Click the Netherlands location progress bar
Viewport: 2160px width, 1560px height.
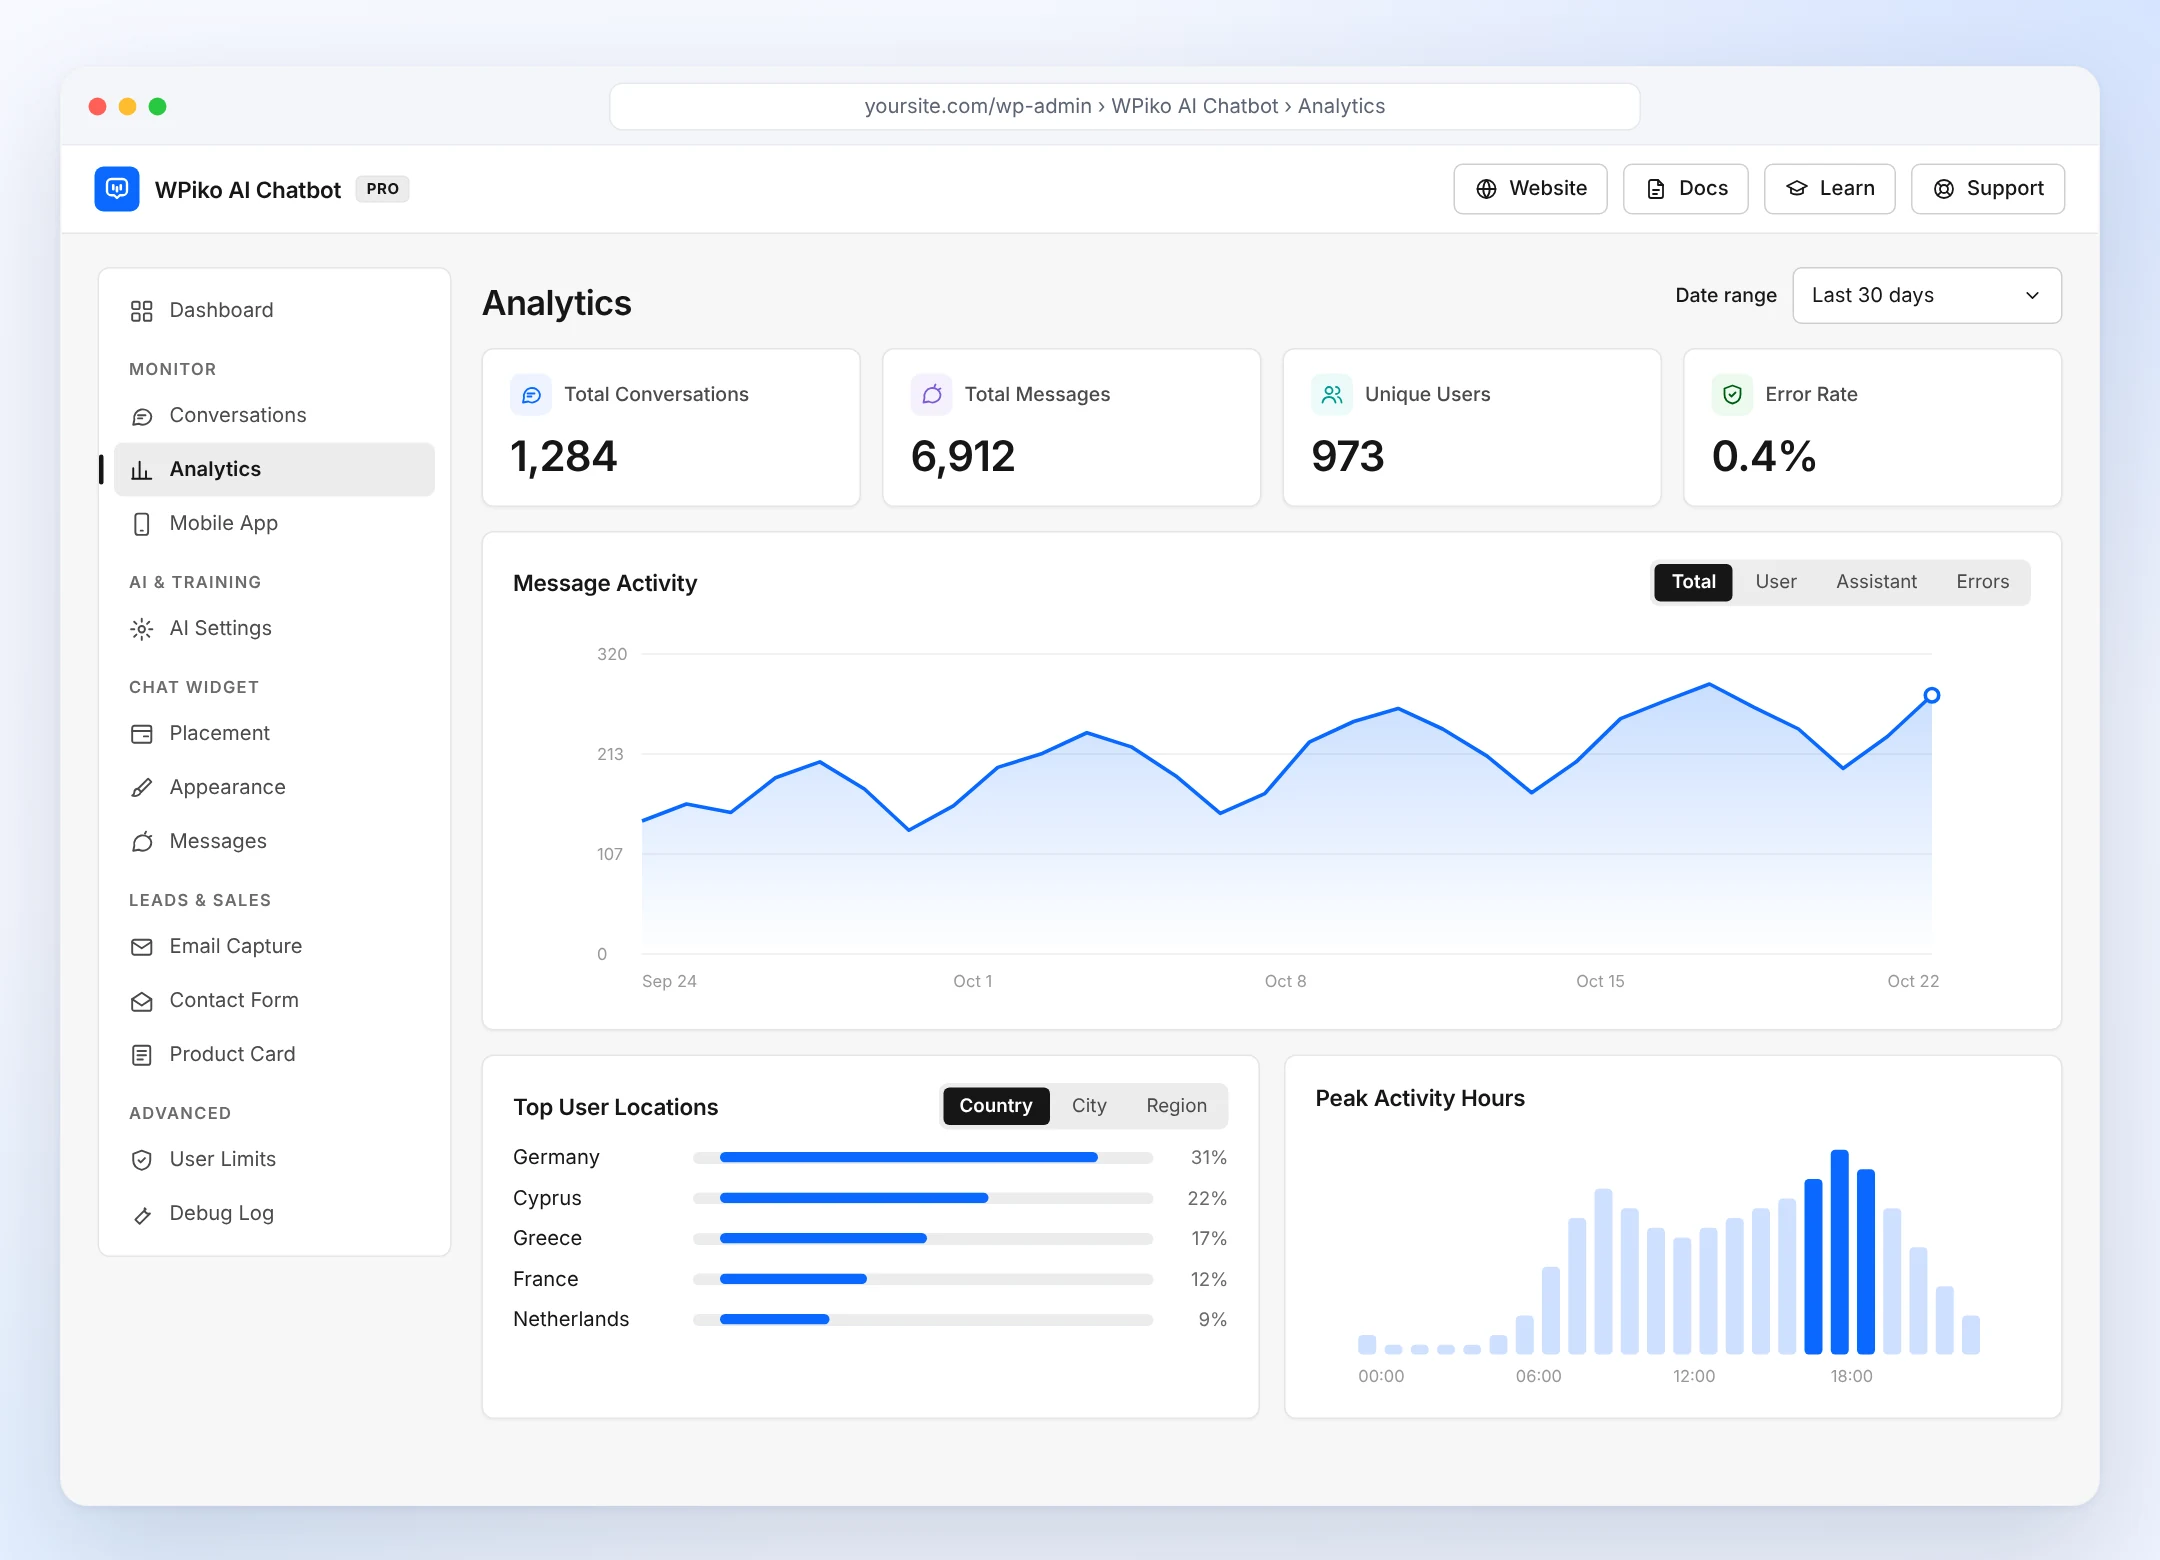coord(922,1320)
